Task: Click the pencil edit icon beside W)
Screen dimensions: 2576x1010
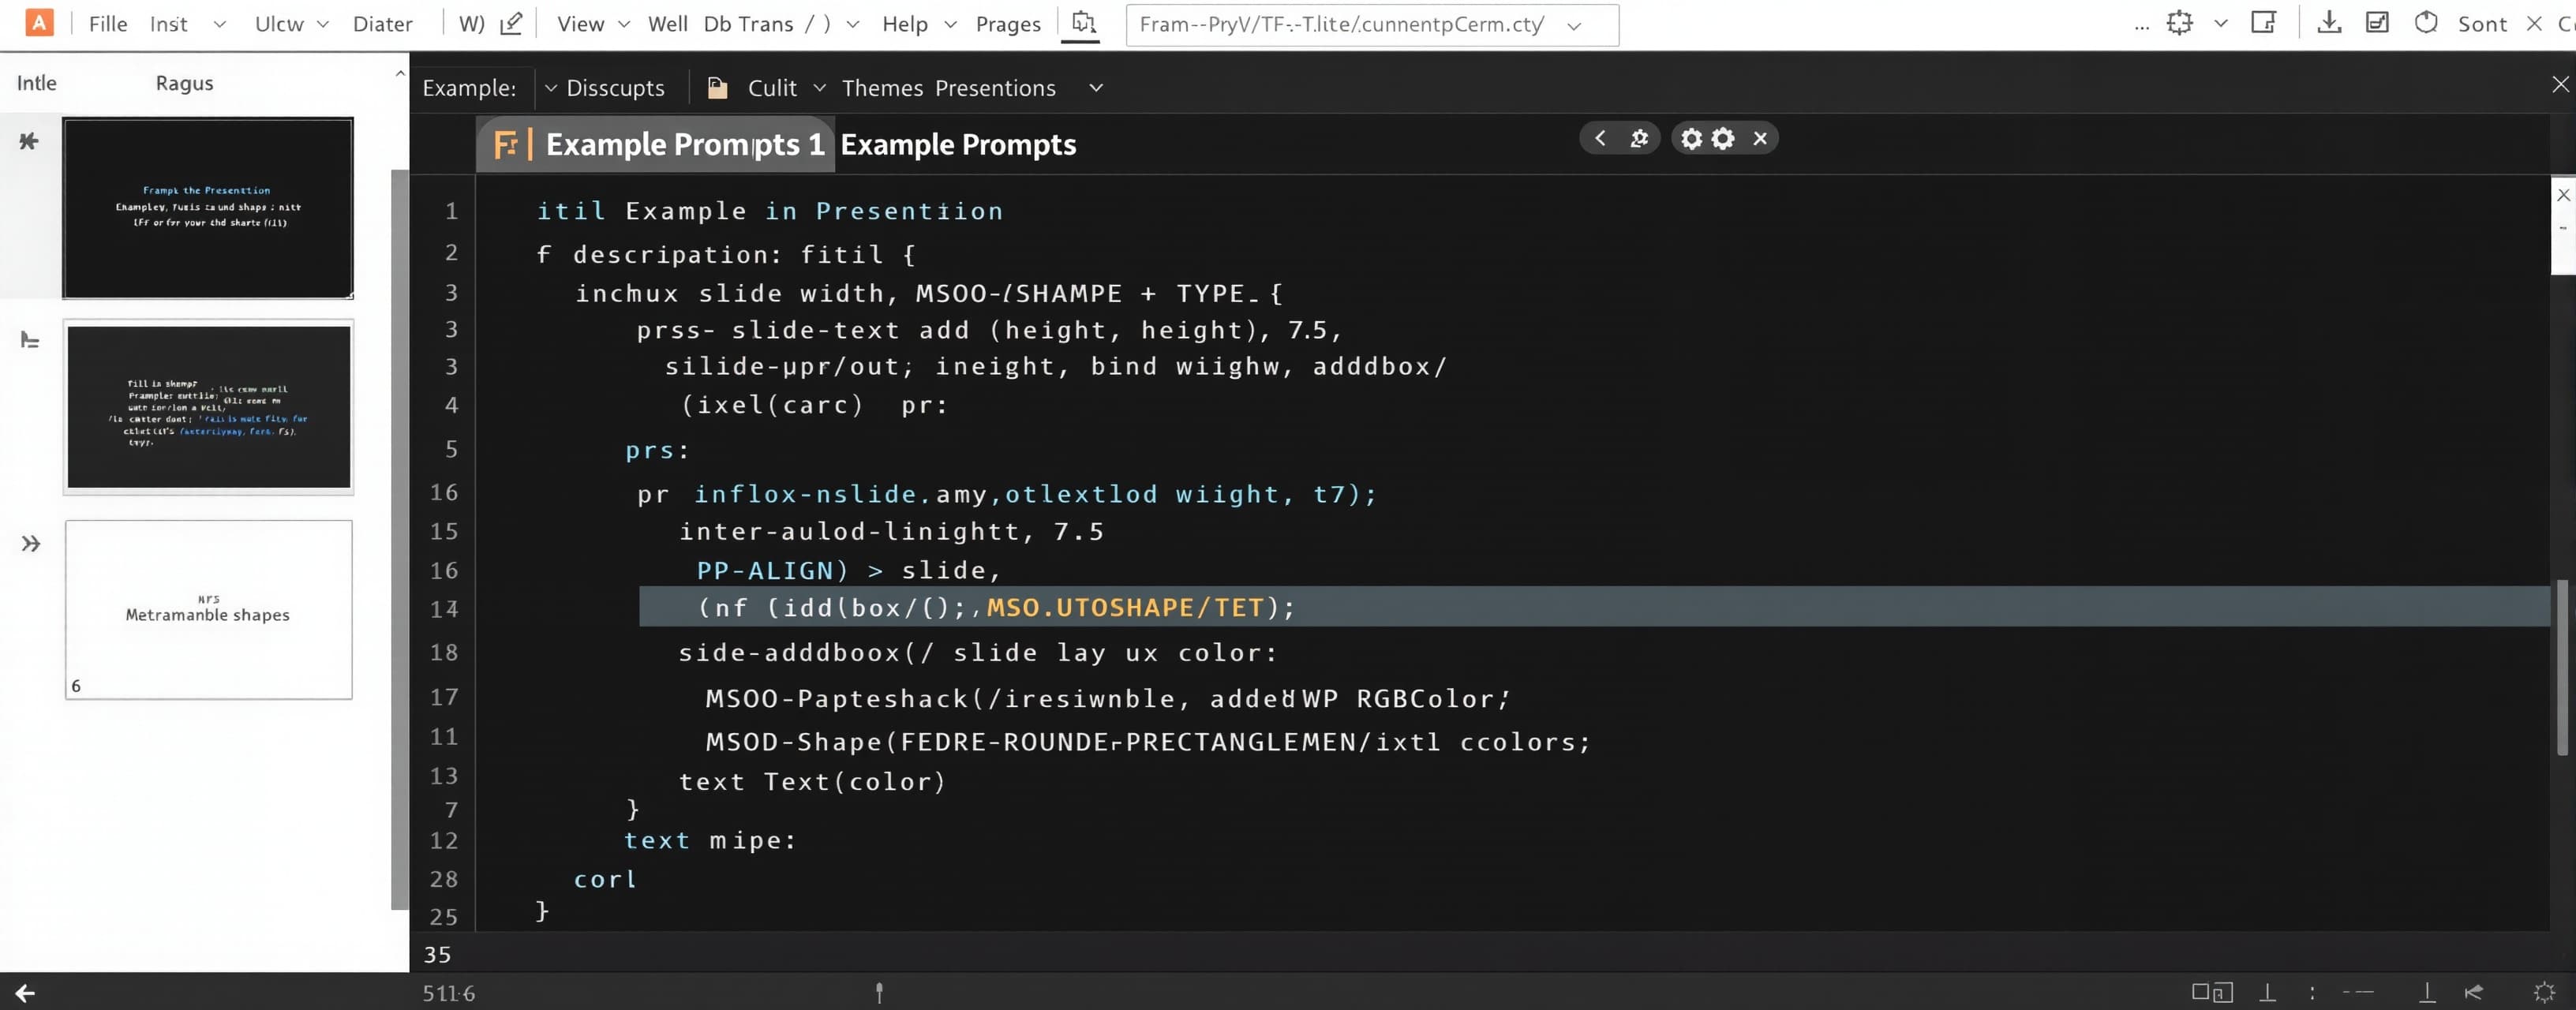Action: pos(511,23)
